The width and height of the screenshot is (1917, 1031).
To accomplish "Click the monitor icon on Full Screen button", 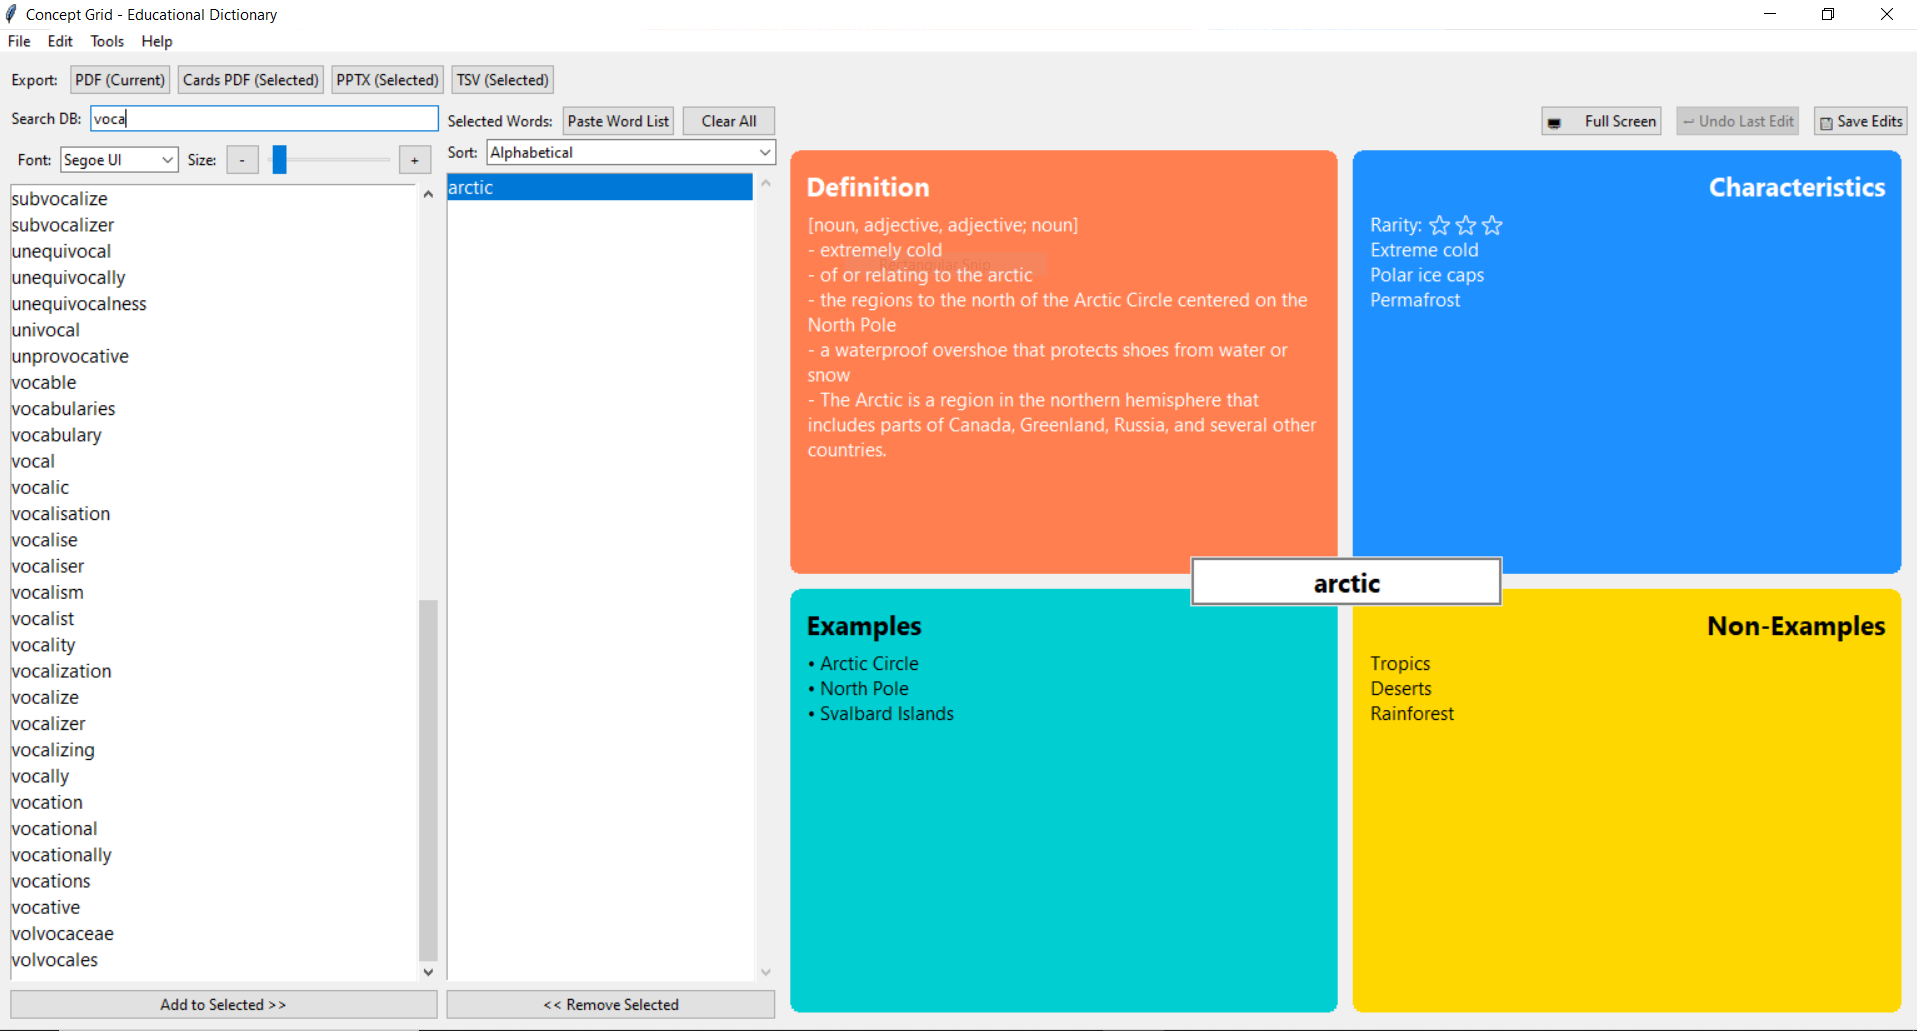I will [x=1556, y=121].
